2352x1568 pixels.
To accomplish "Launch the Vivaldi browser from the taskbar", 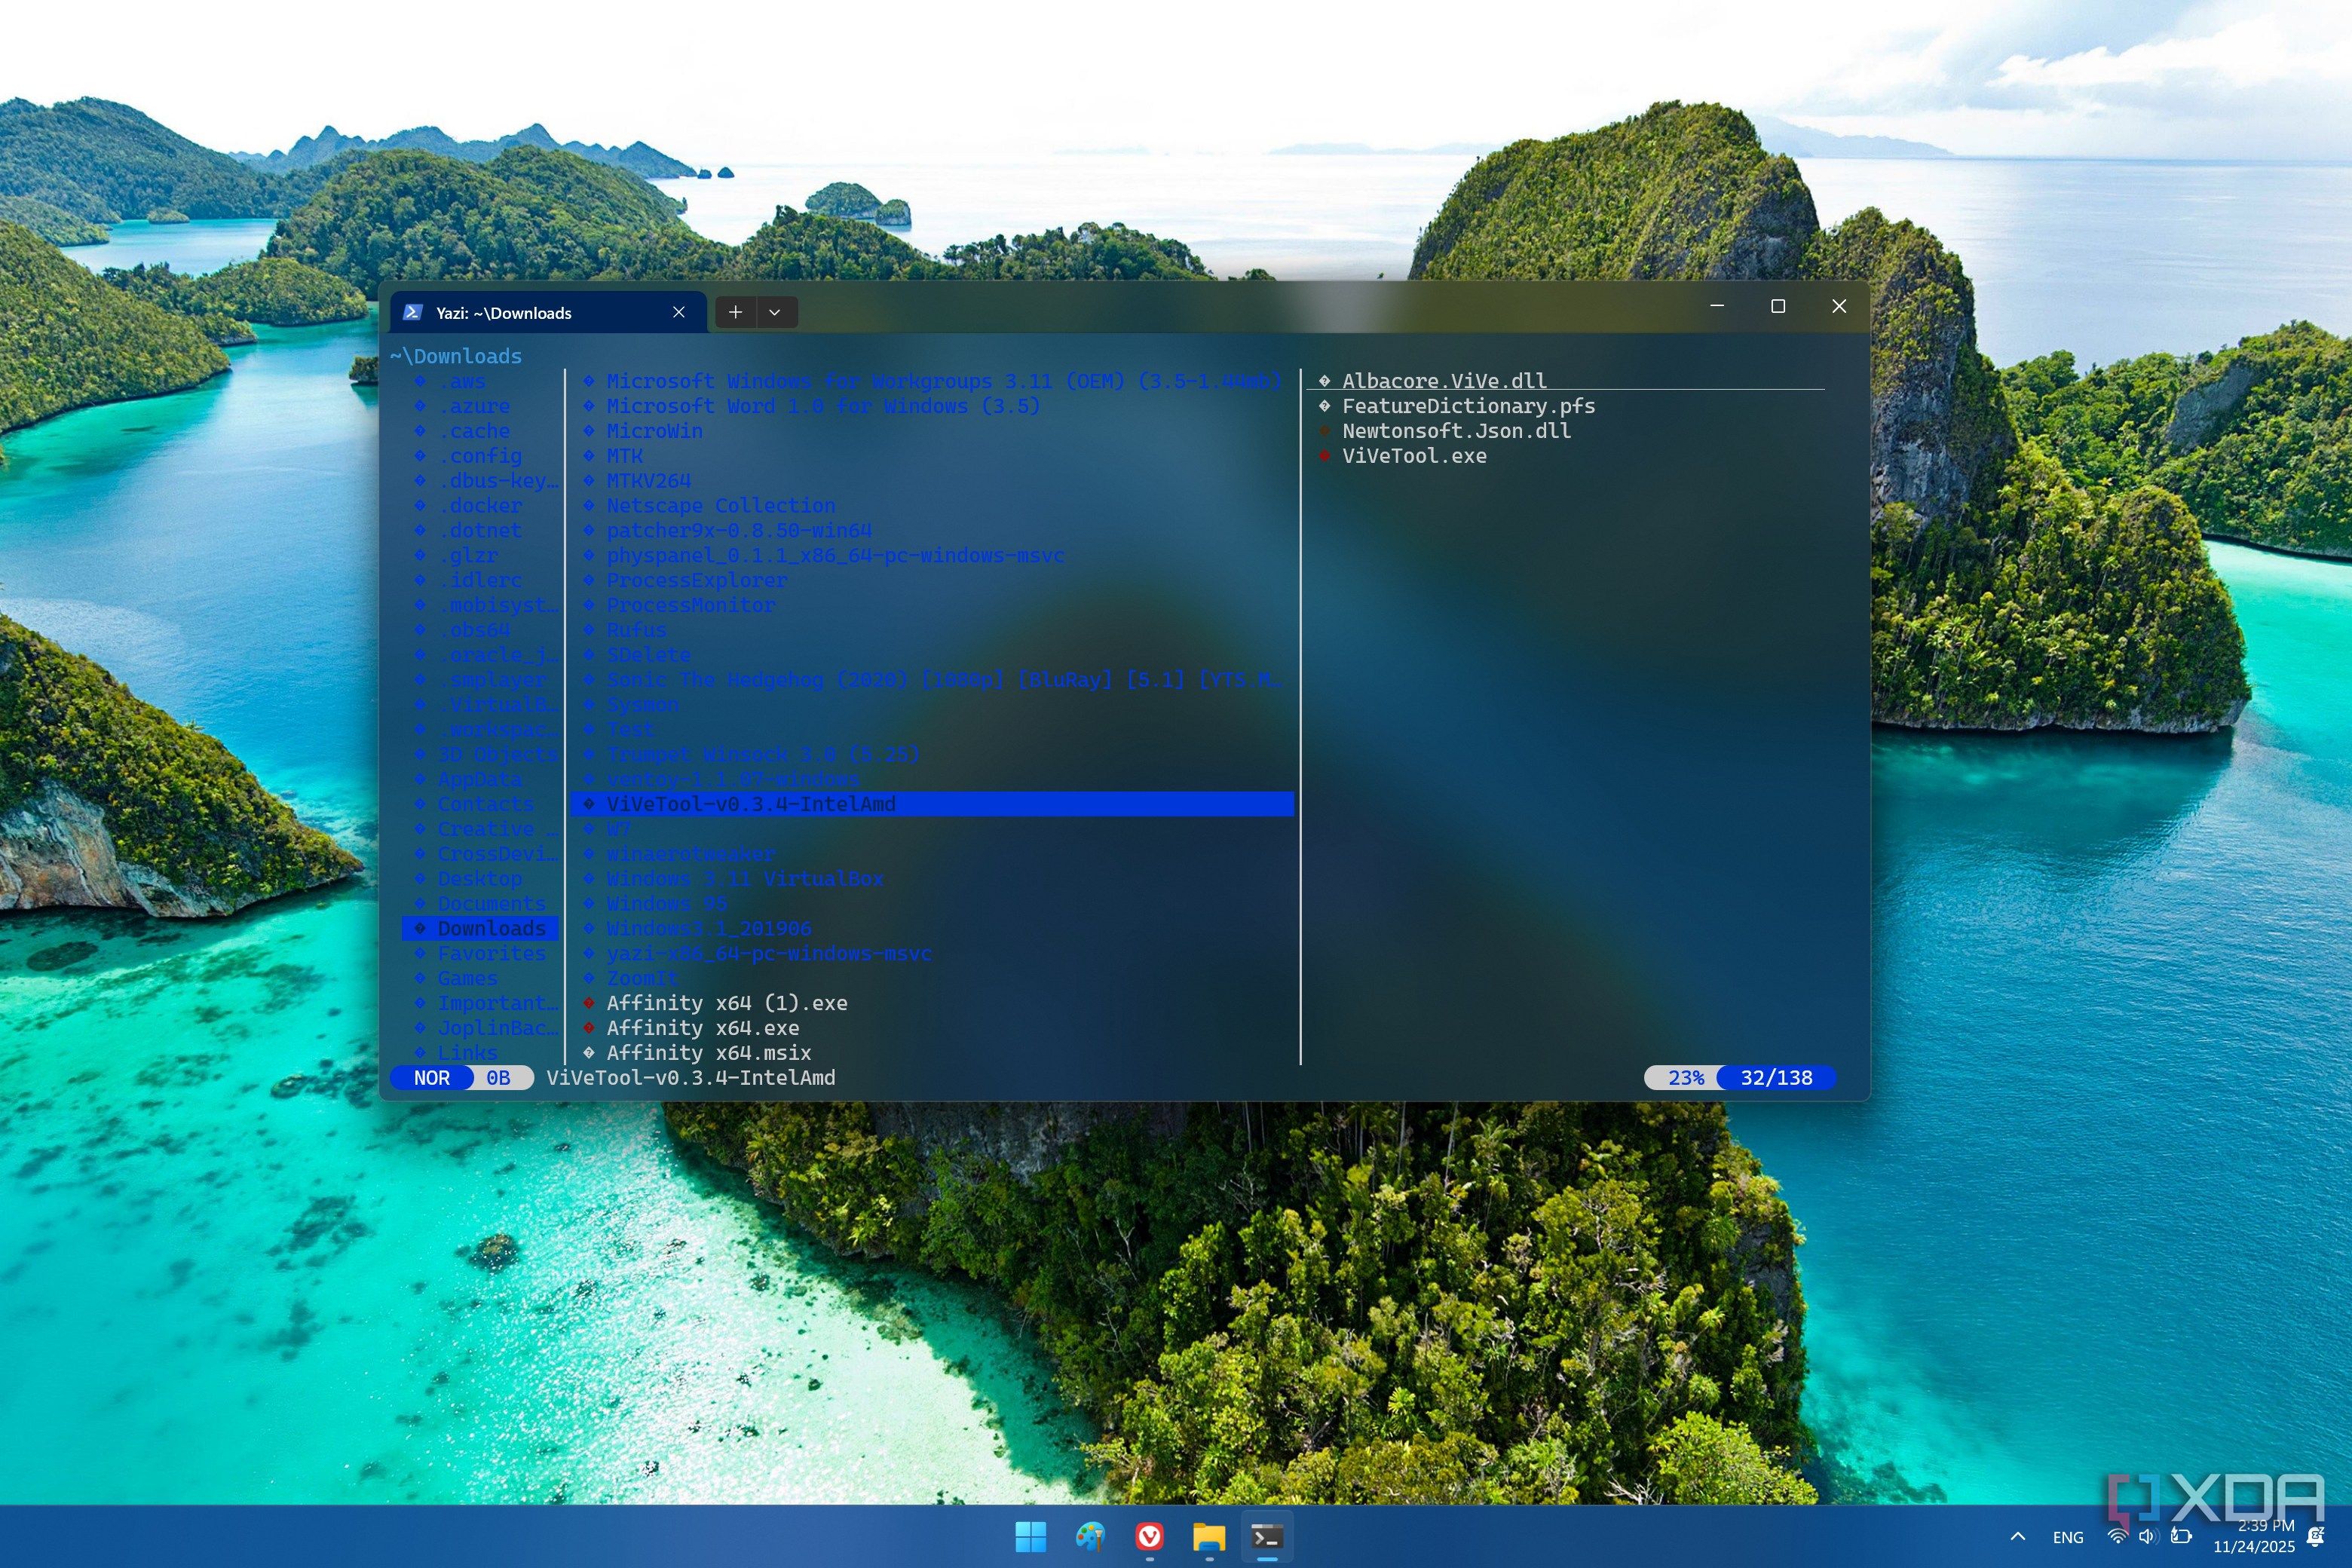I will (x=1149, y=1537).
